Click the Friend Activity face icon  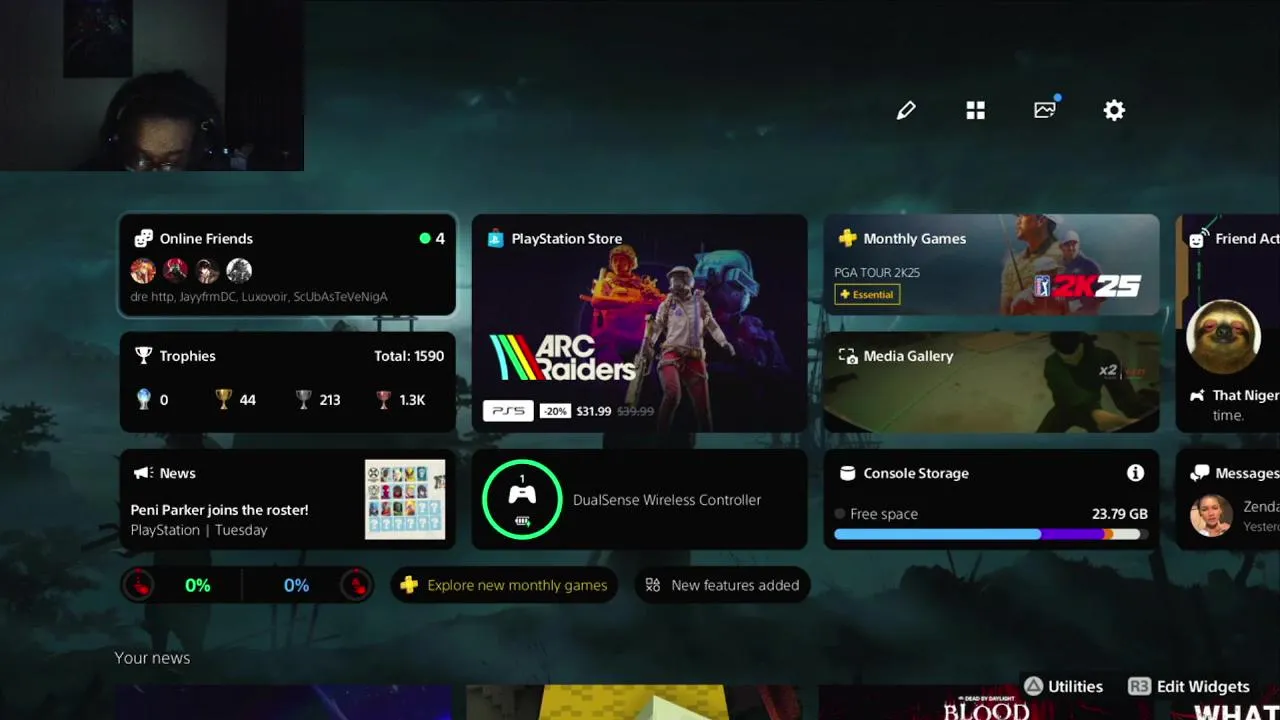[x=1198, y=239]
